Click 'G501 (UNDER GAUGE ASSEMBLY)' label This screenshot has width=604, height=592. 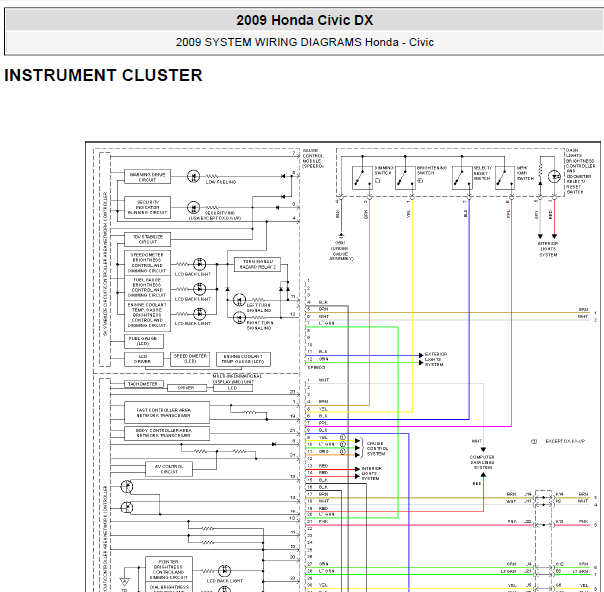(341, 251)
